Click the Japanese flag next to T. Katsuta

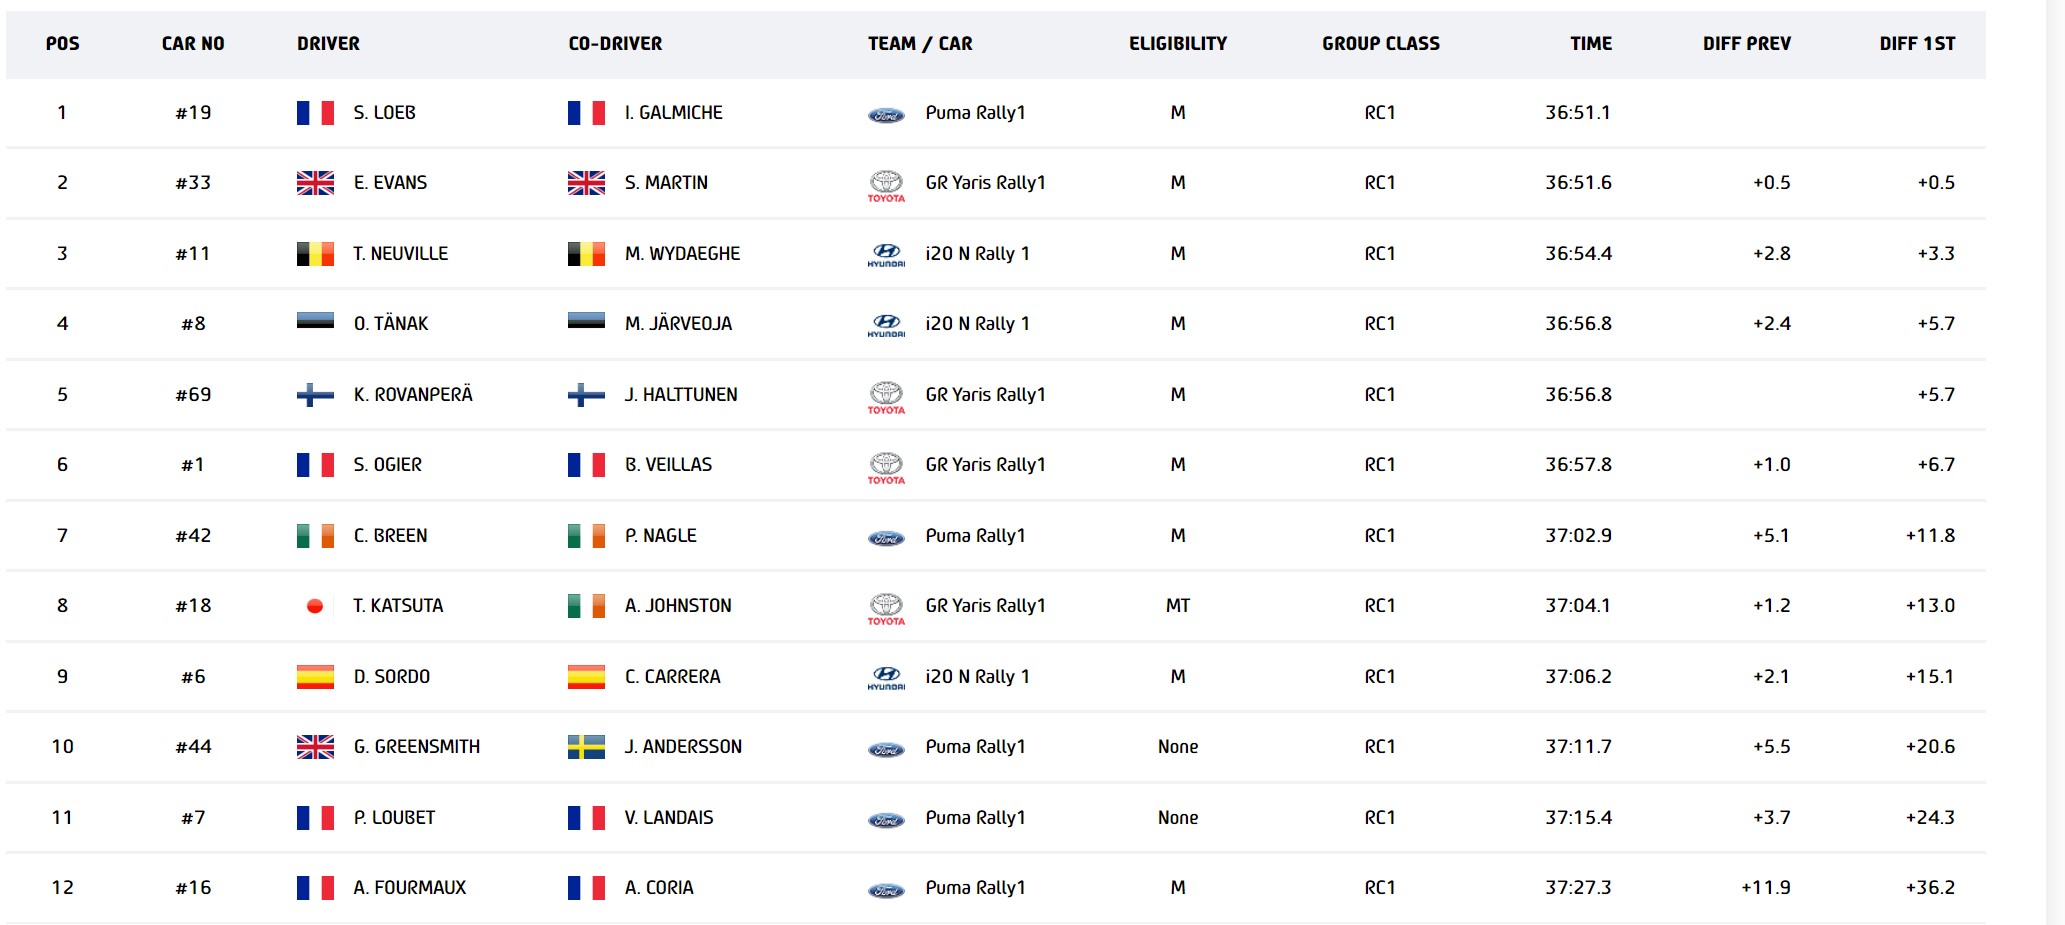click(x=315, y=606)
